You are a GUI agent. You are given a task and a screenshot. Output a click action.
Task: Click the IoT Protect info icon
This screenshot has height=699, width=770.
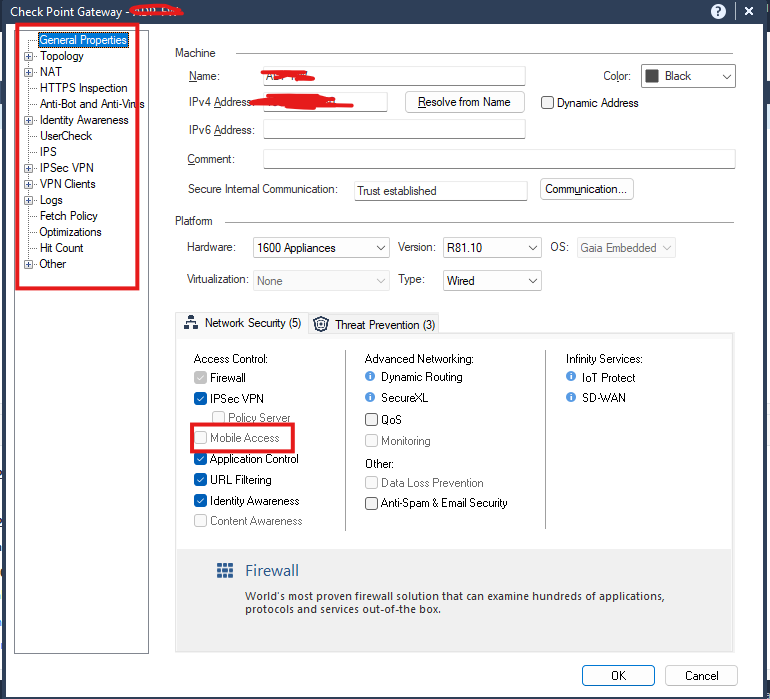click(x=571, y=376)
